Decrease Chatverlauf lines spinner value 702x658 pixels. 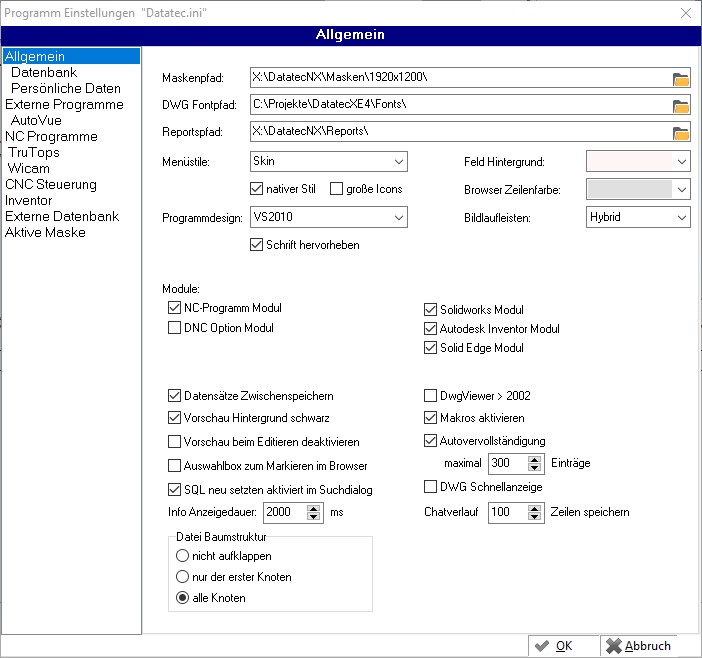coord(534,517)
